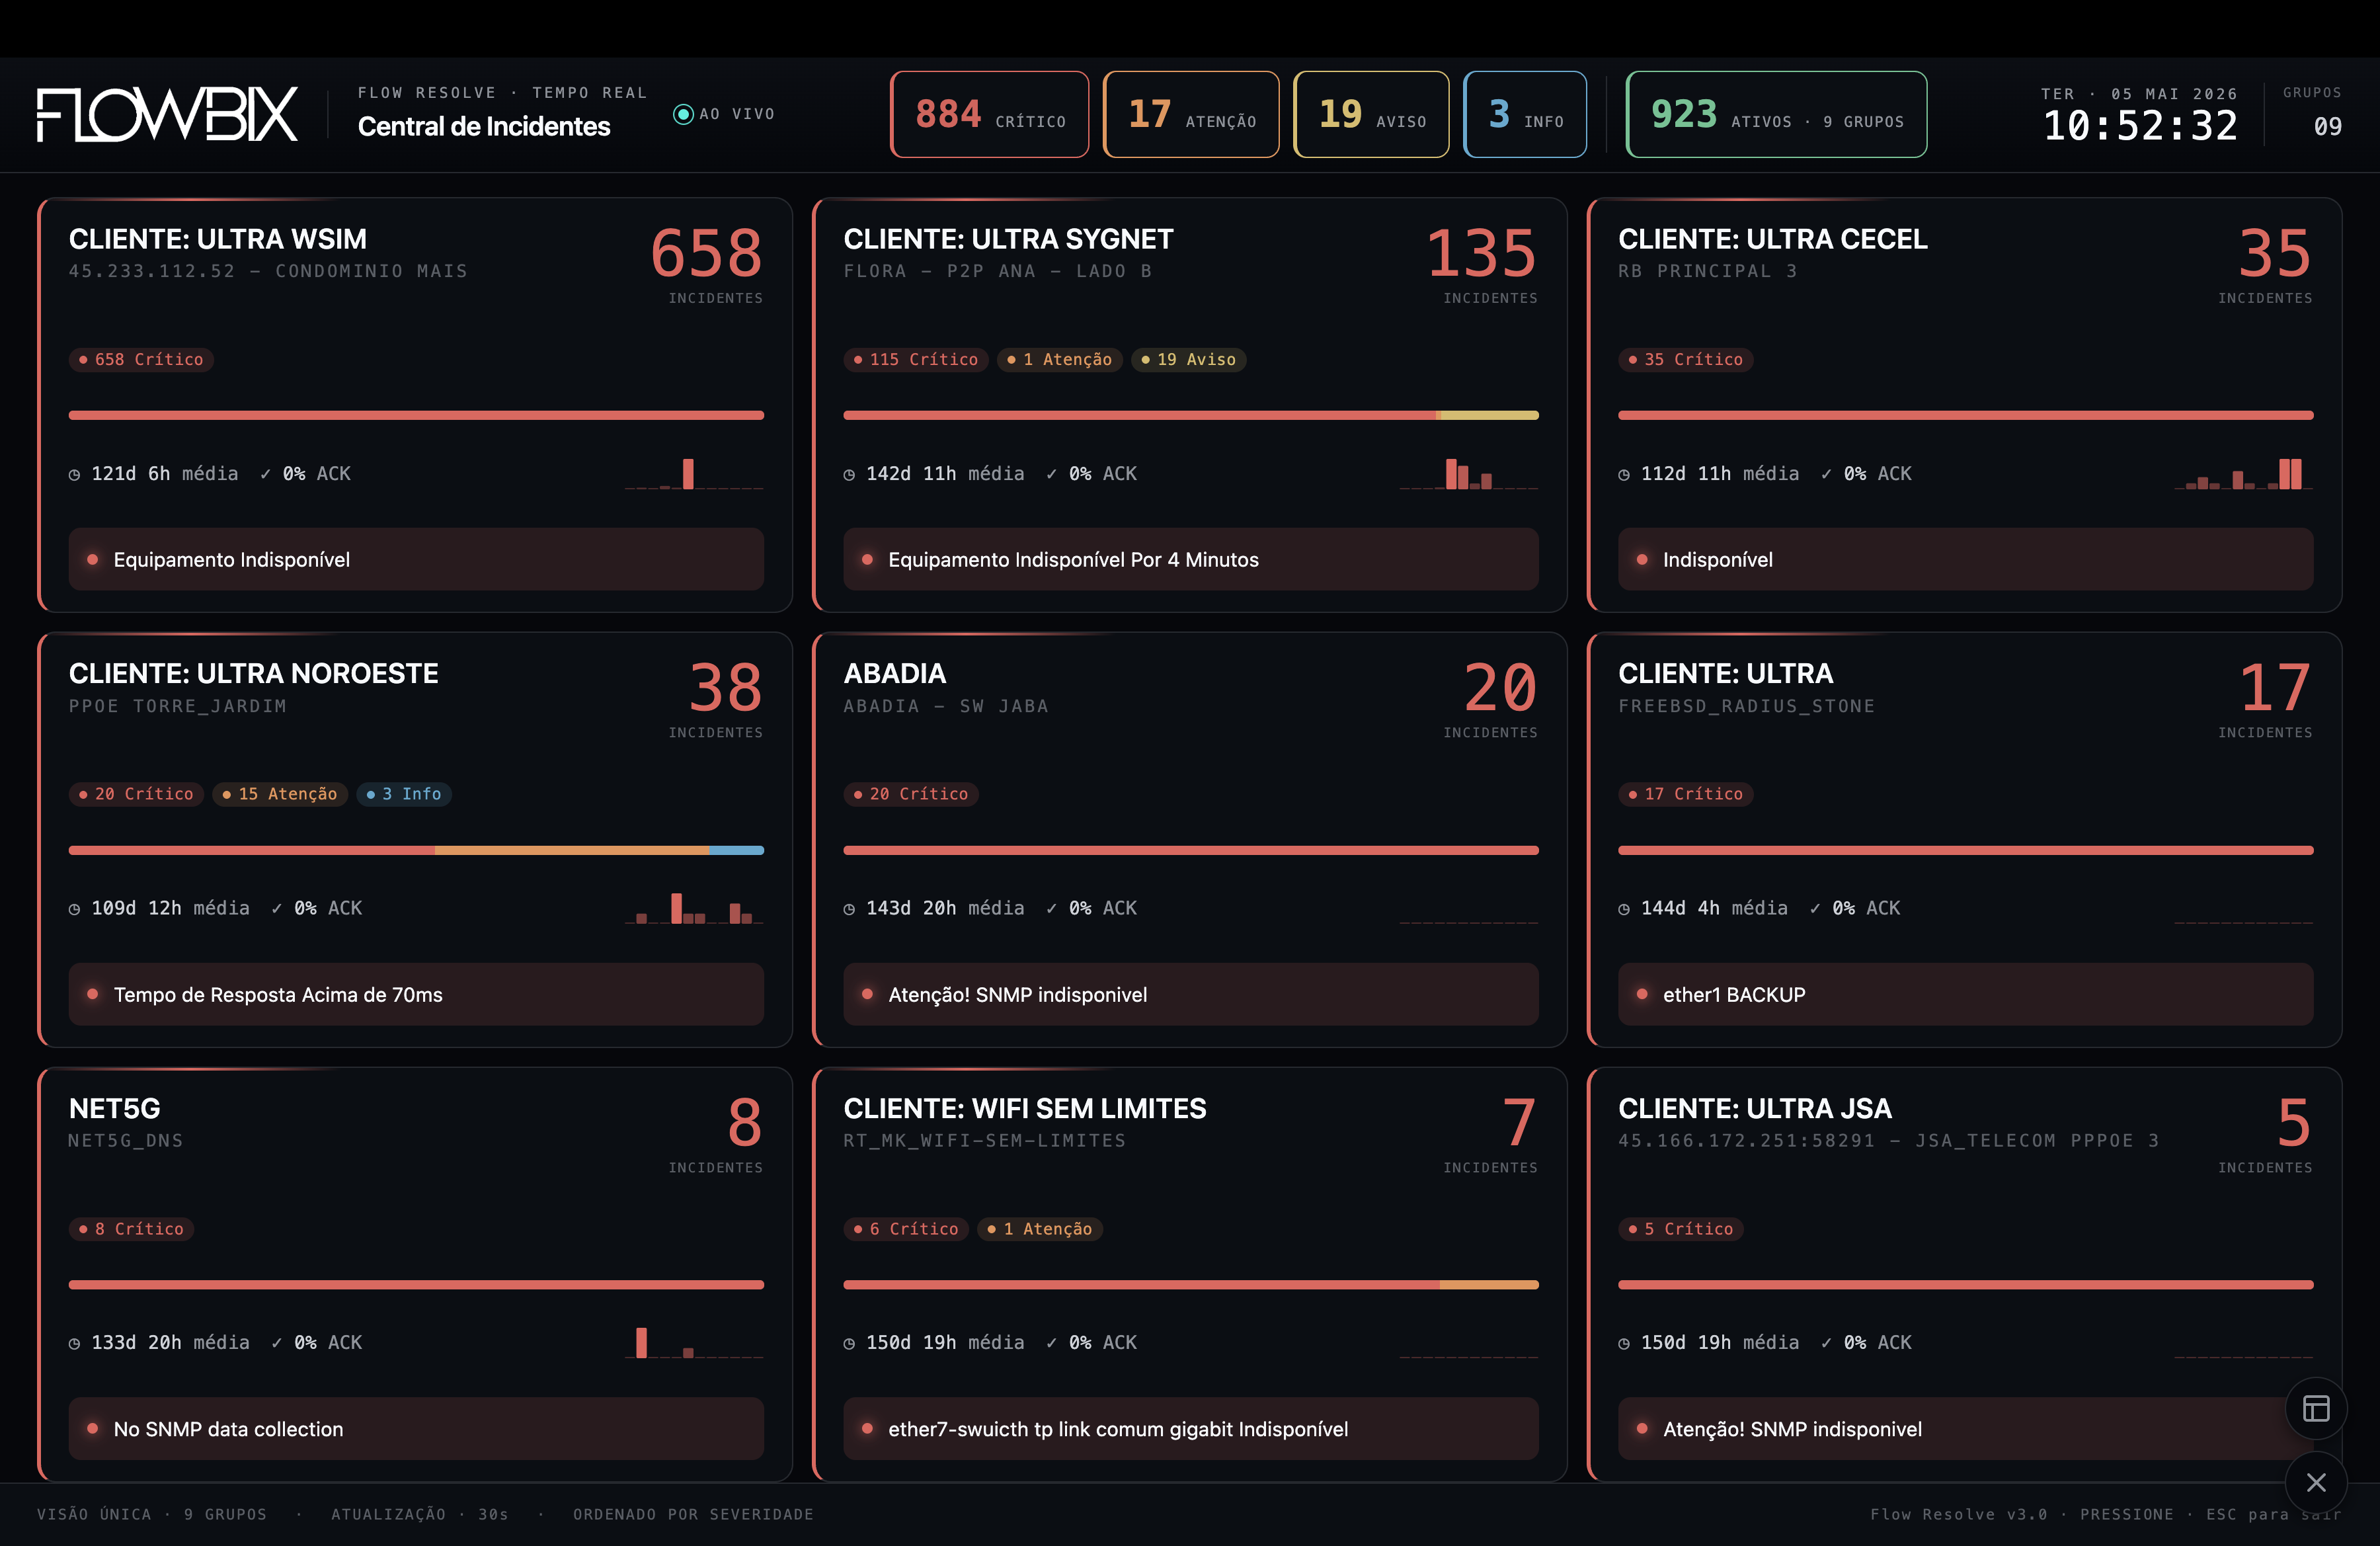Select the 17 Atenção summary box

click(1191, 114)
